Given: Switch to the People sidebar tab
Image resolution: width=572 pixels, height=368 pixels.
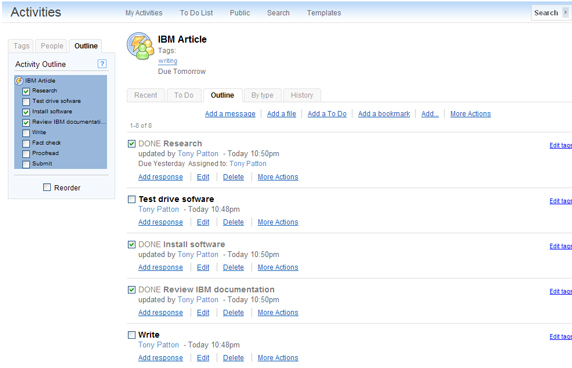Looking at the screenshot, I should [52, 46].
